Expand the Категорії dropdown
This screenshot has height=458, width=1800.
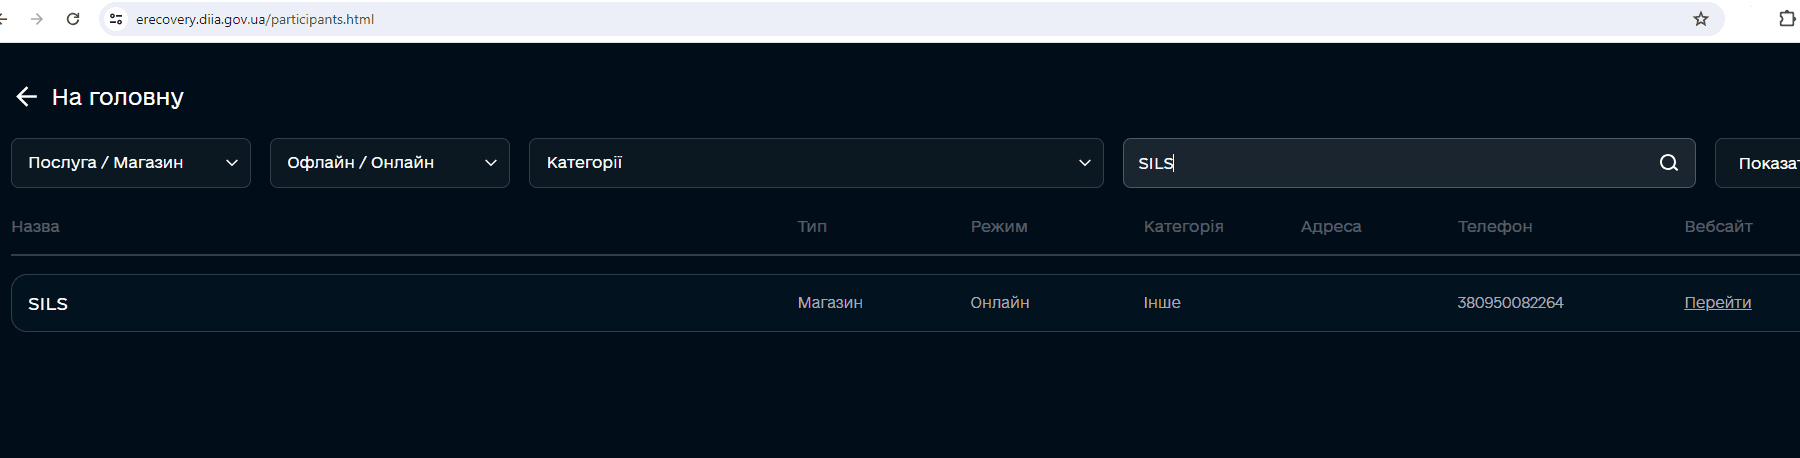(815, 163)
